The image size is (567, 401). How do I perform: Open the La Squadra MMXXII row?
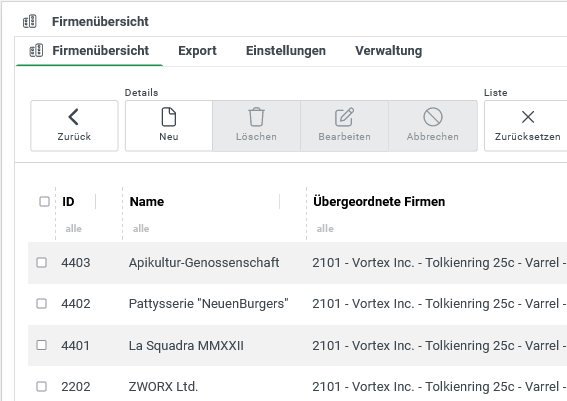pyautogui.click(x=297, y=345)
